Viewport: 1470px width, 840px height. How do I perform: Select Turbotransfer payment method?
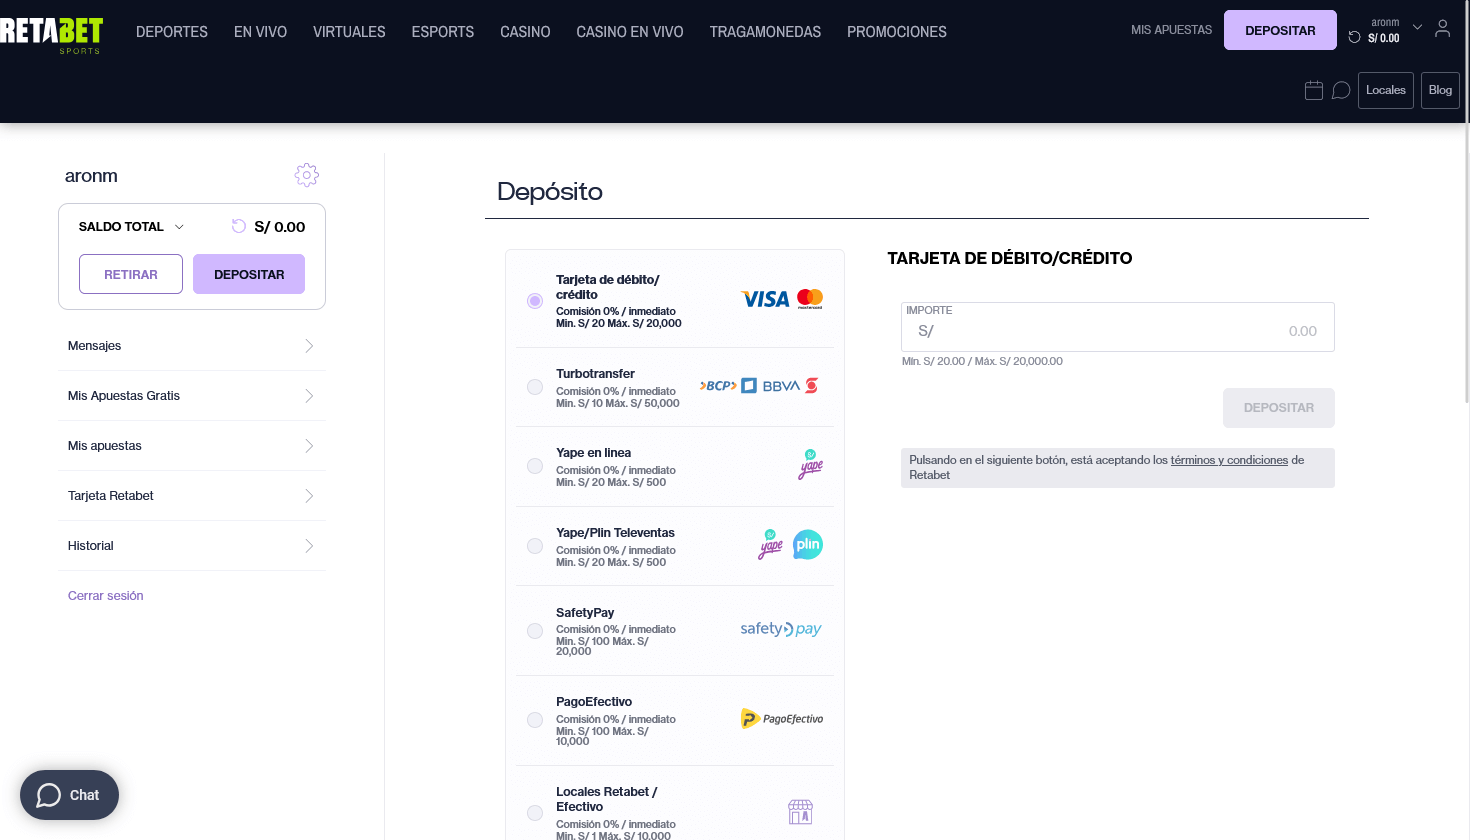(x=535, y=387)
